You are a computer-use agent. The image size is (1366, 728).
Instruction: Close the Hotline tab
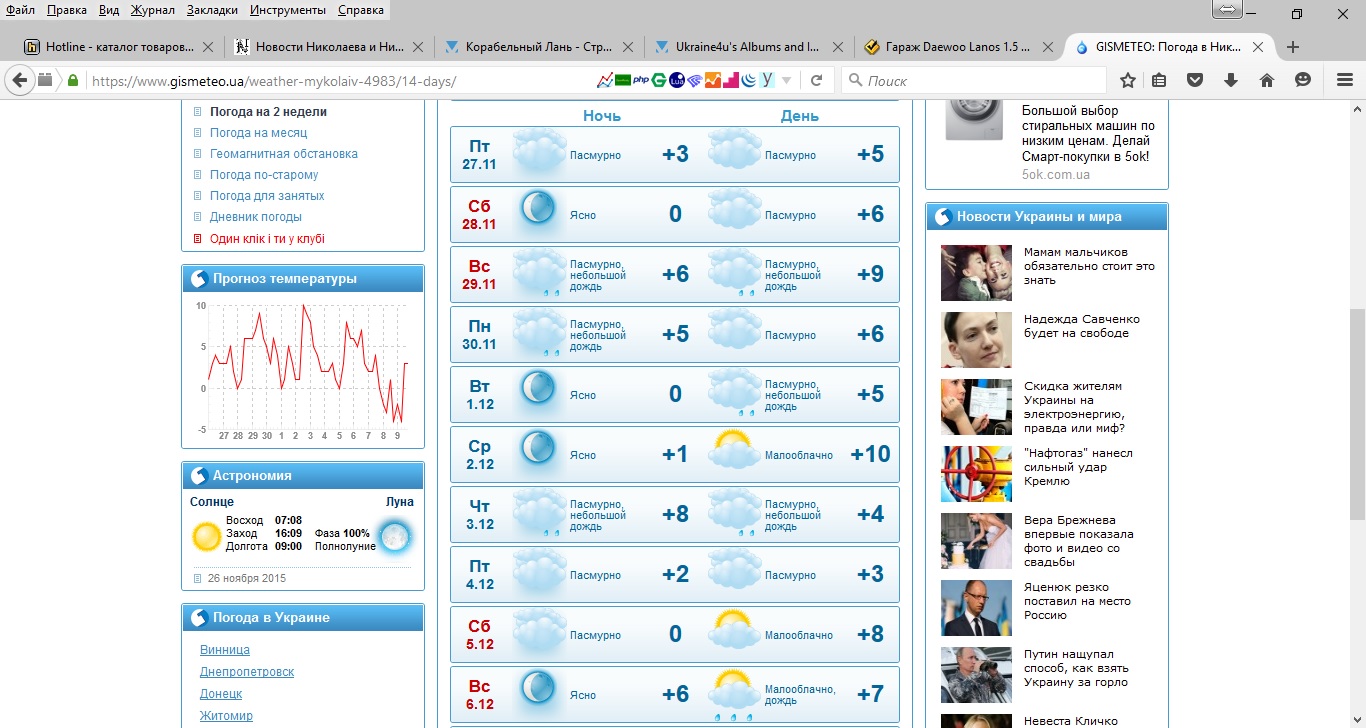click(208, 47)
